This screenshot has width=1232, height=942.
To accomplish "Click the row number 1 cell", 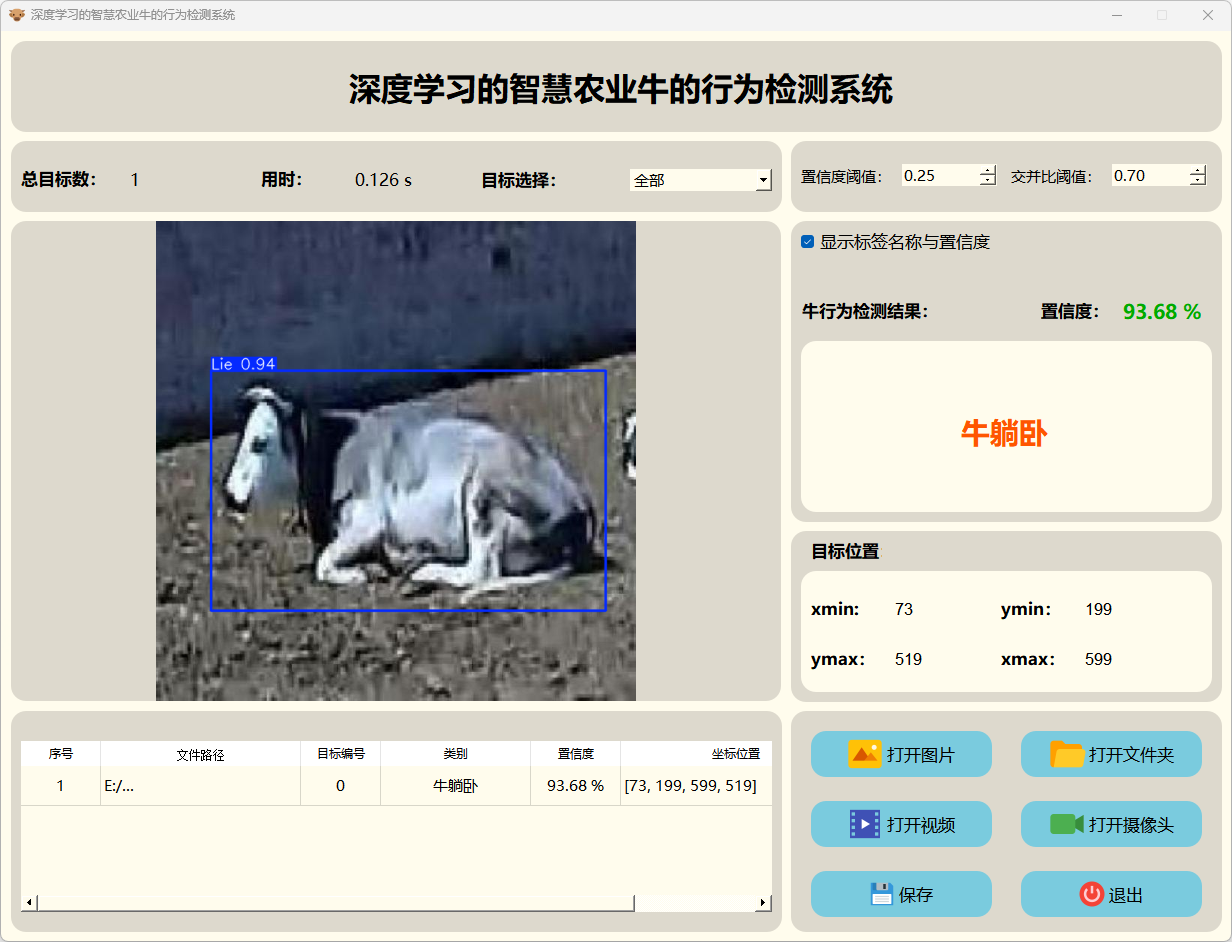I will coord(61,786).
